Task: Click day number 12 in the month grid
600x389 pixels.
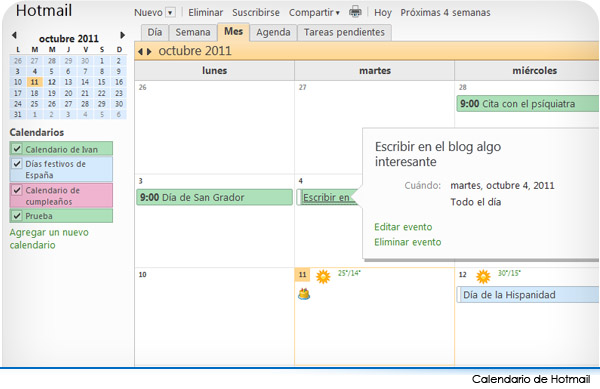Action: pos(463,275)
